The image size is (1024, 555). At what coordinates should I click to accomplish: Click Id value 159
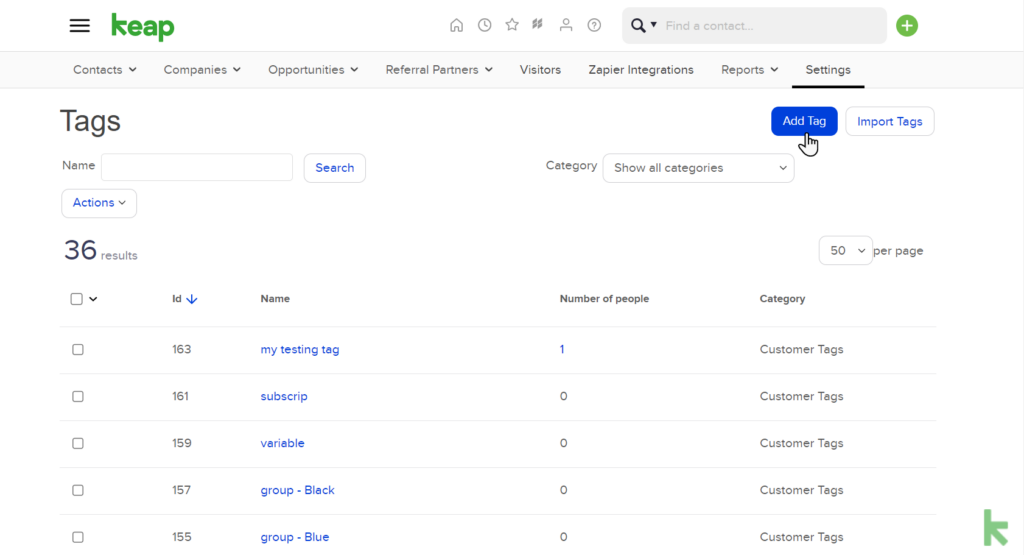tap(182, 443)
